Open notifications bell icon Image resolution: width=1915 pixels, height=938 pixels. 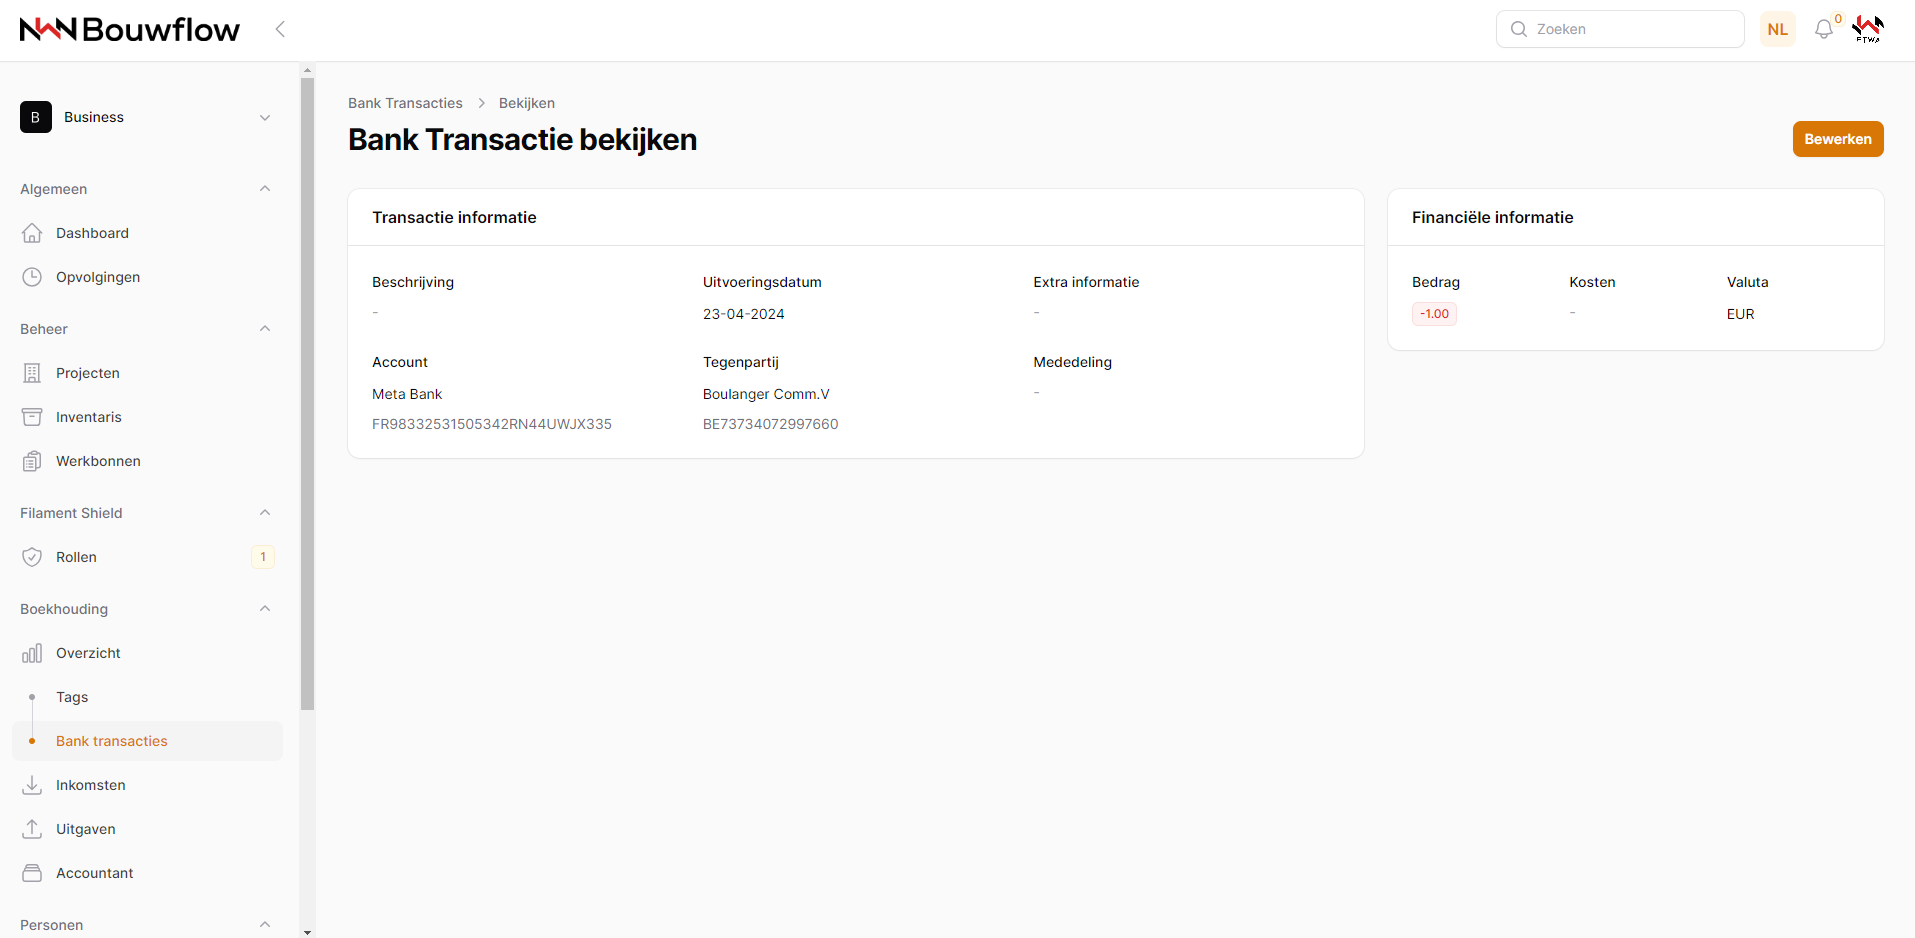pyautogui.click(x=1824, y=29)
